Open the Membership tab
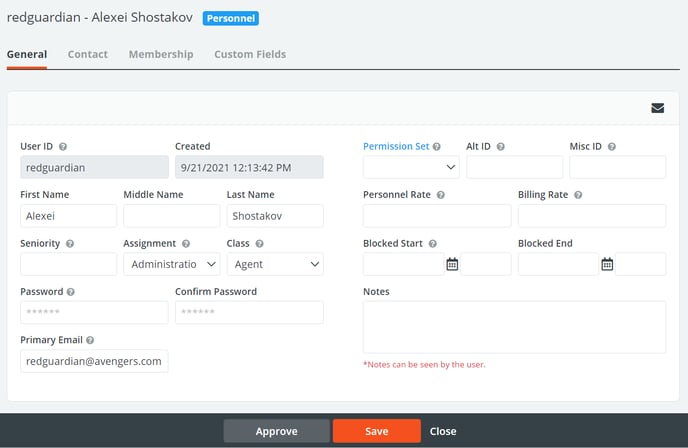 (x=161, y=54)
